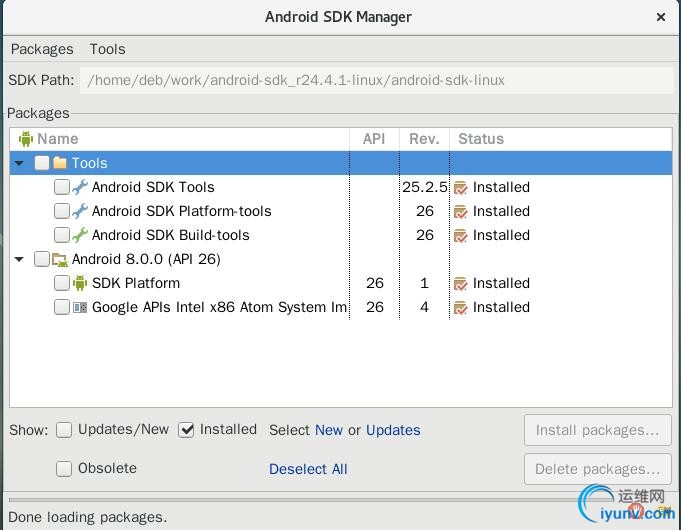Viewport: 681px width, 530px height.
Task: Open the Tools menu in menu bar
Action: click(107, 49)
